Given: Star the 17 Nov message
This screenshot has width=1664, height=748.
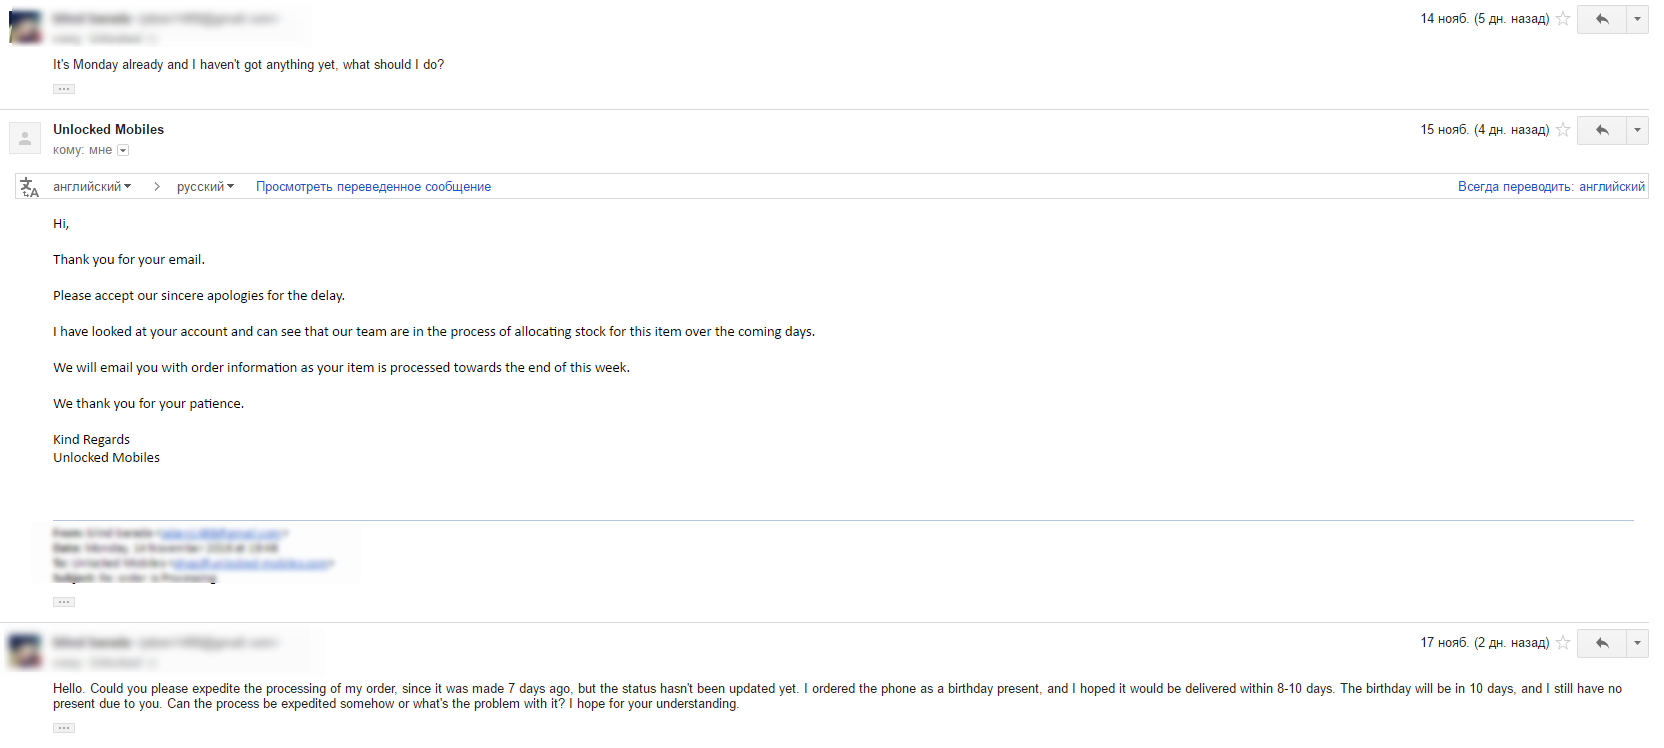Looking at the screenshot, I should pos(1563,643).
